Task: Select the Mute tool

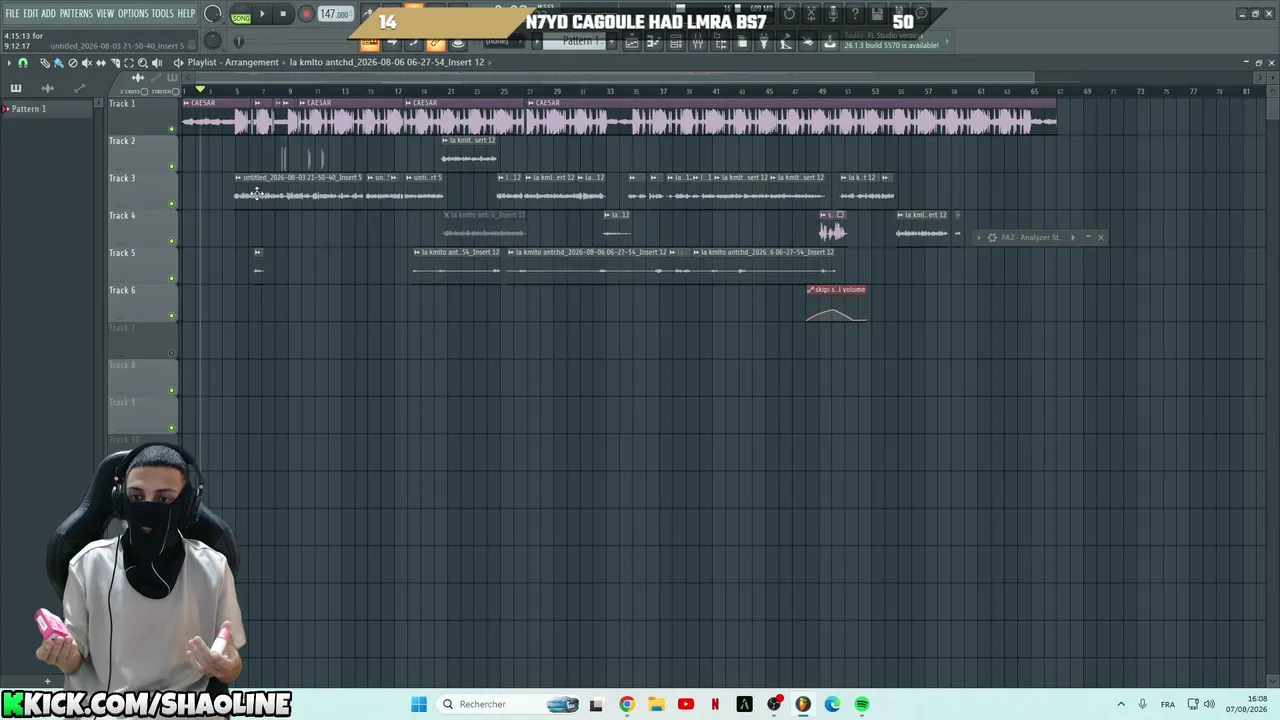Action: 87,62
